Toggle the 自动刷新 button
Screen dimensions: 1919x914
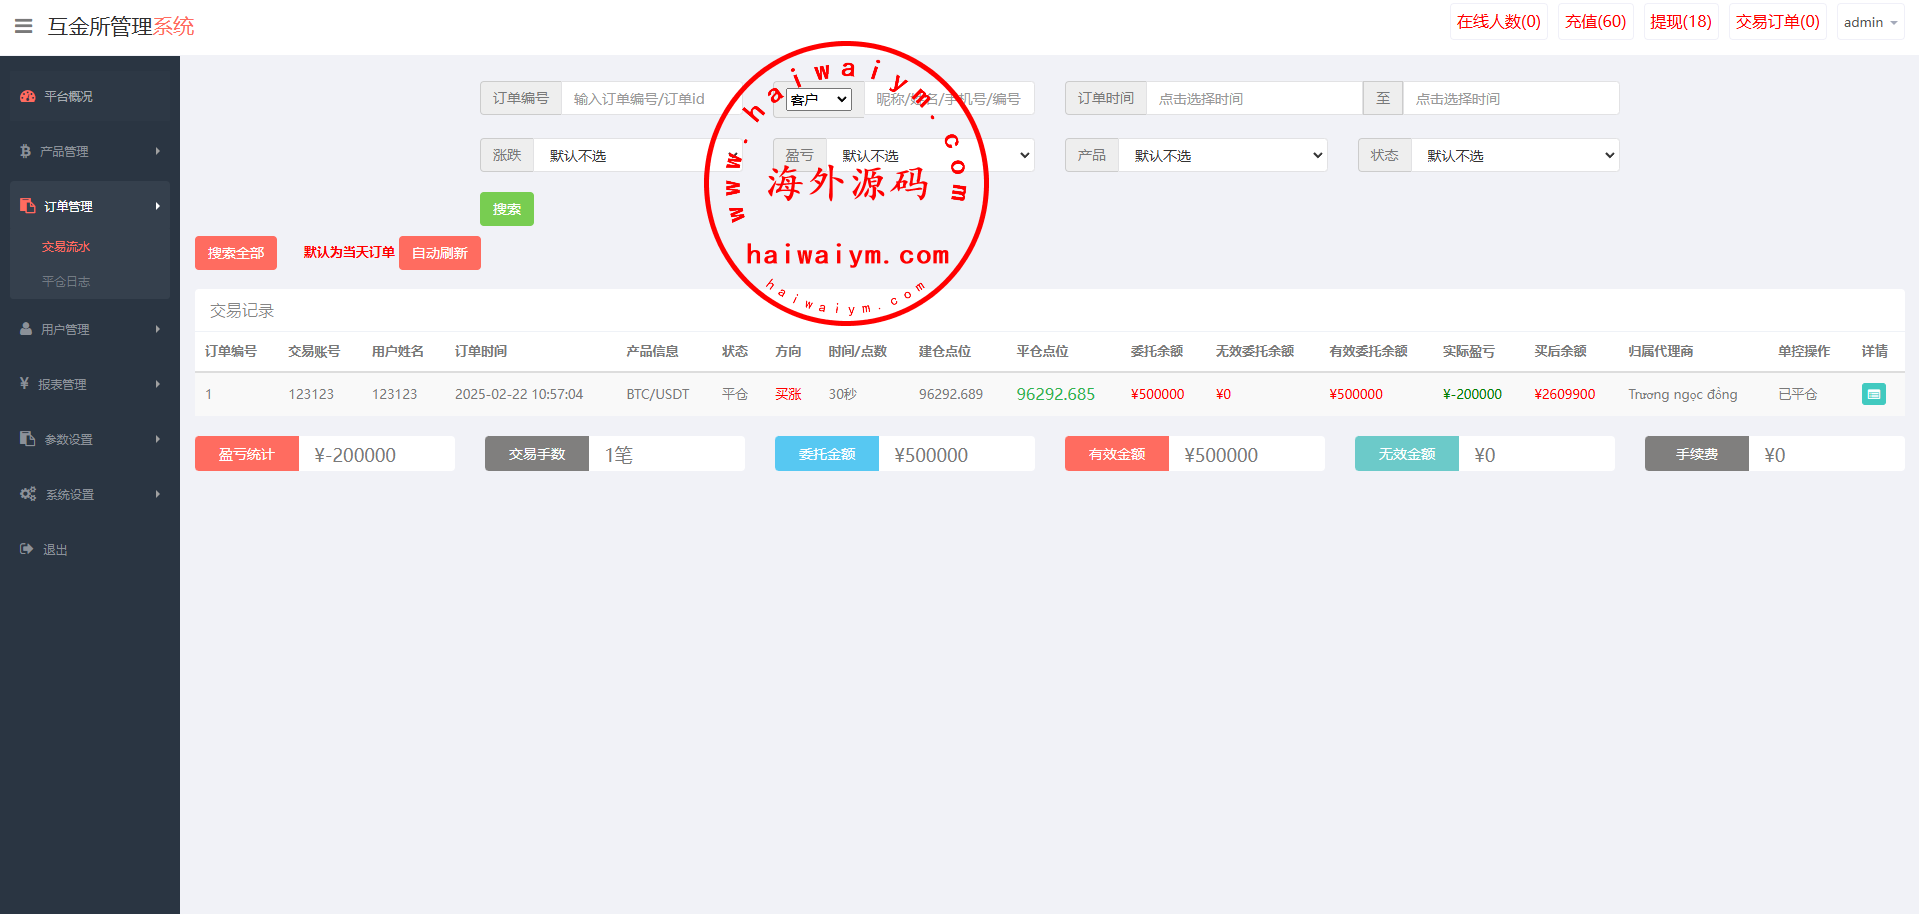(439, 253)
